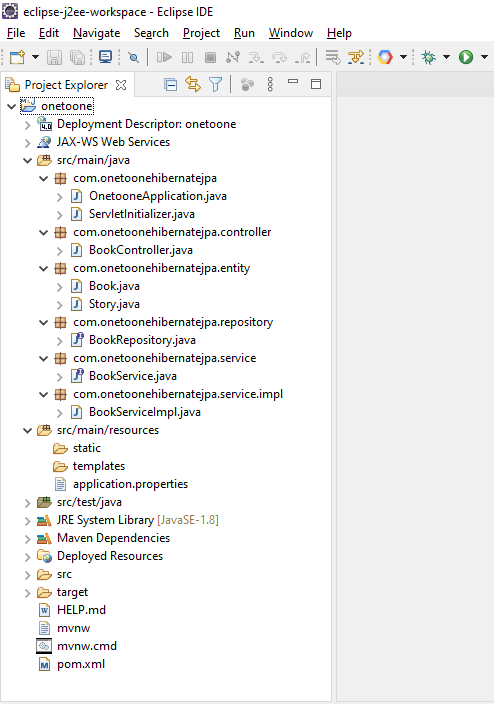
Task: Open the console terminal toolbar icon
Action: click(105, 57)
